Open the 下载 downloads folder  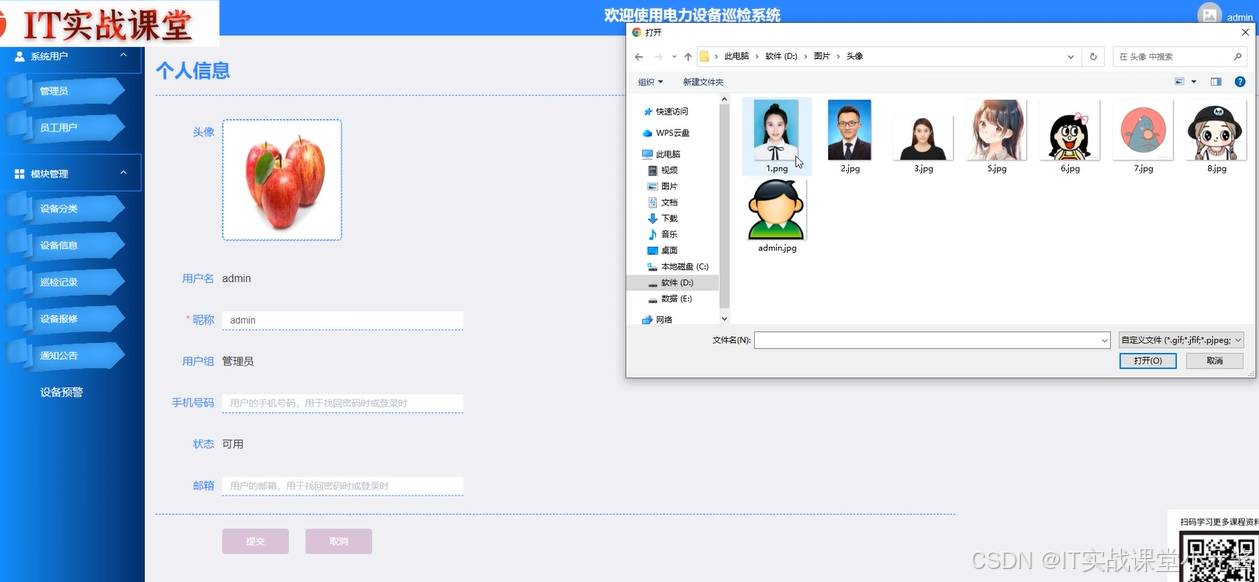point(668,218)
